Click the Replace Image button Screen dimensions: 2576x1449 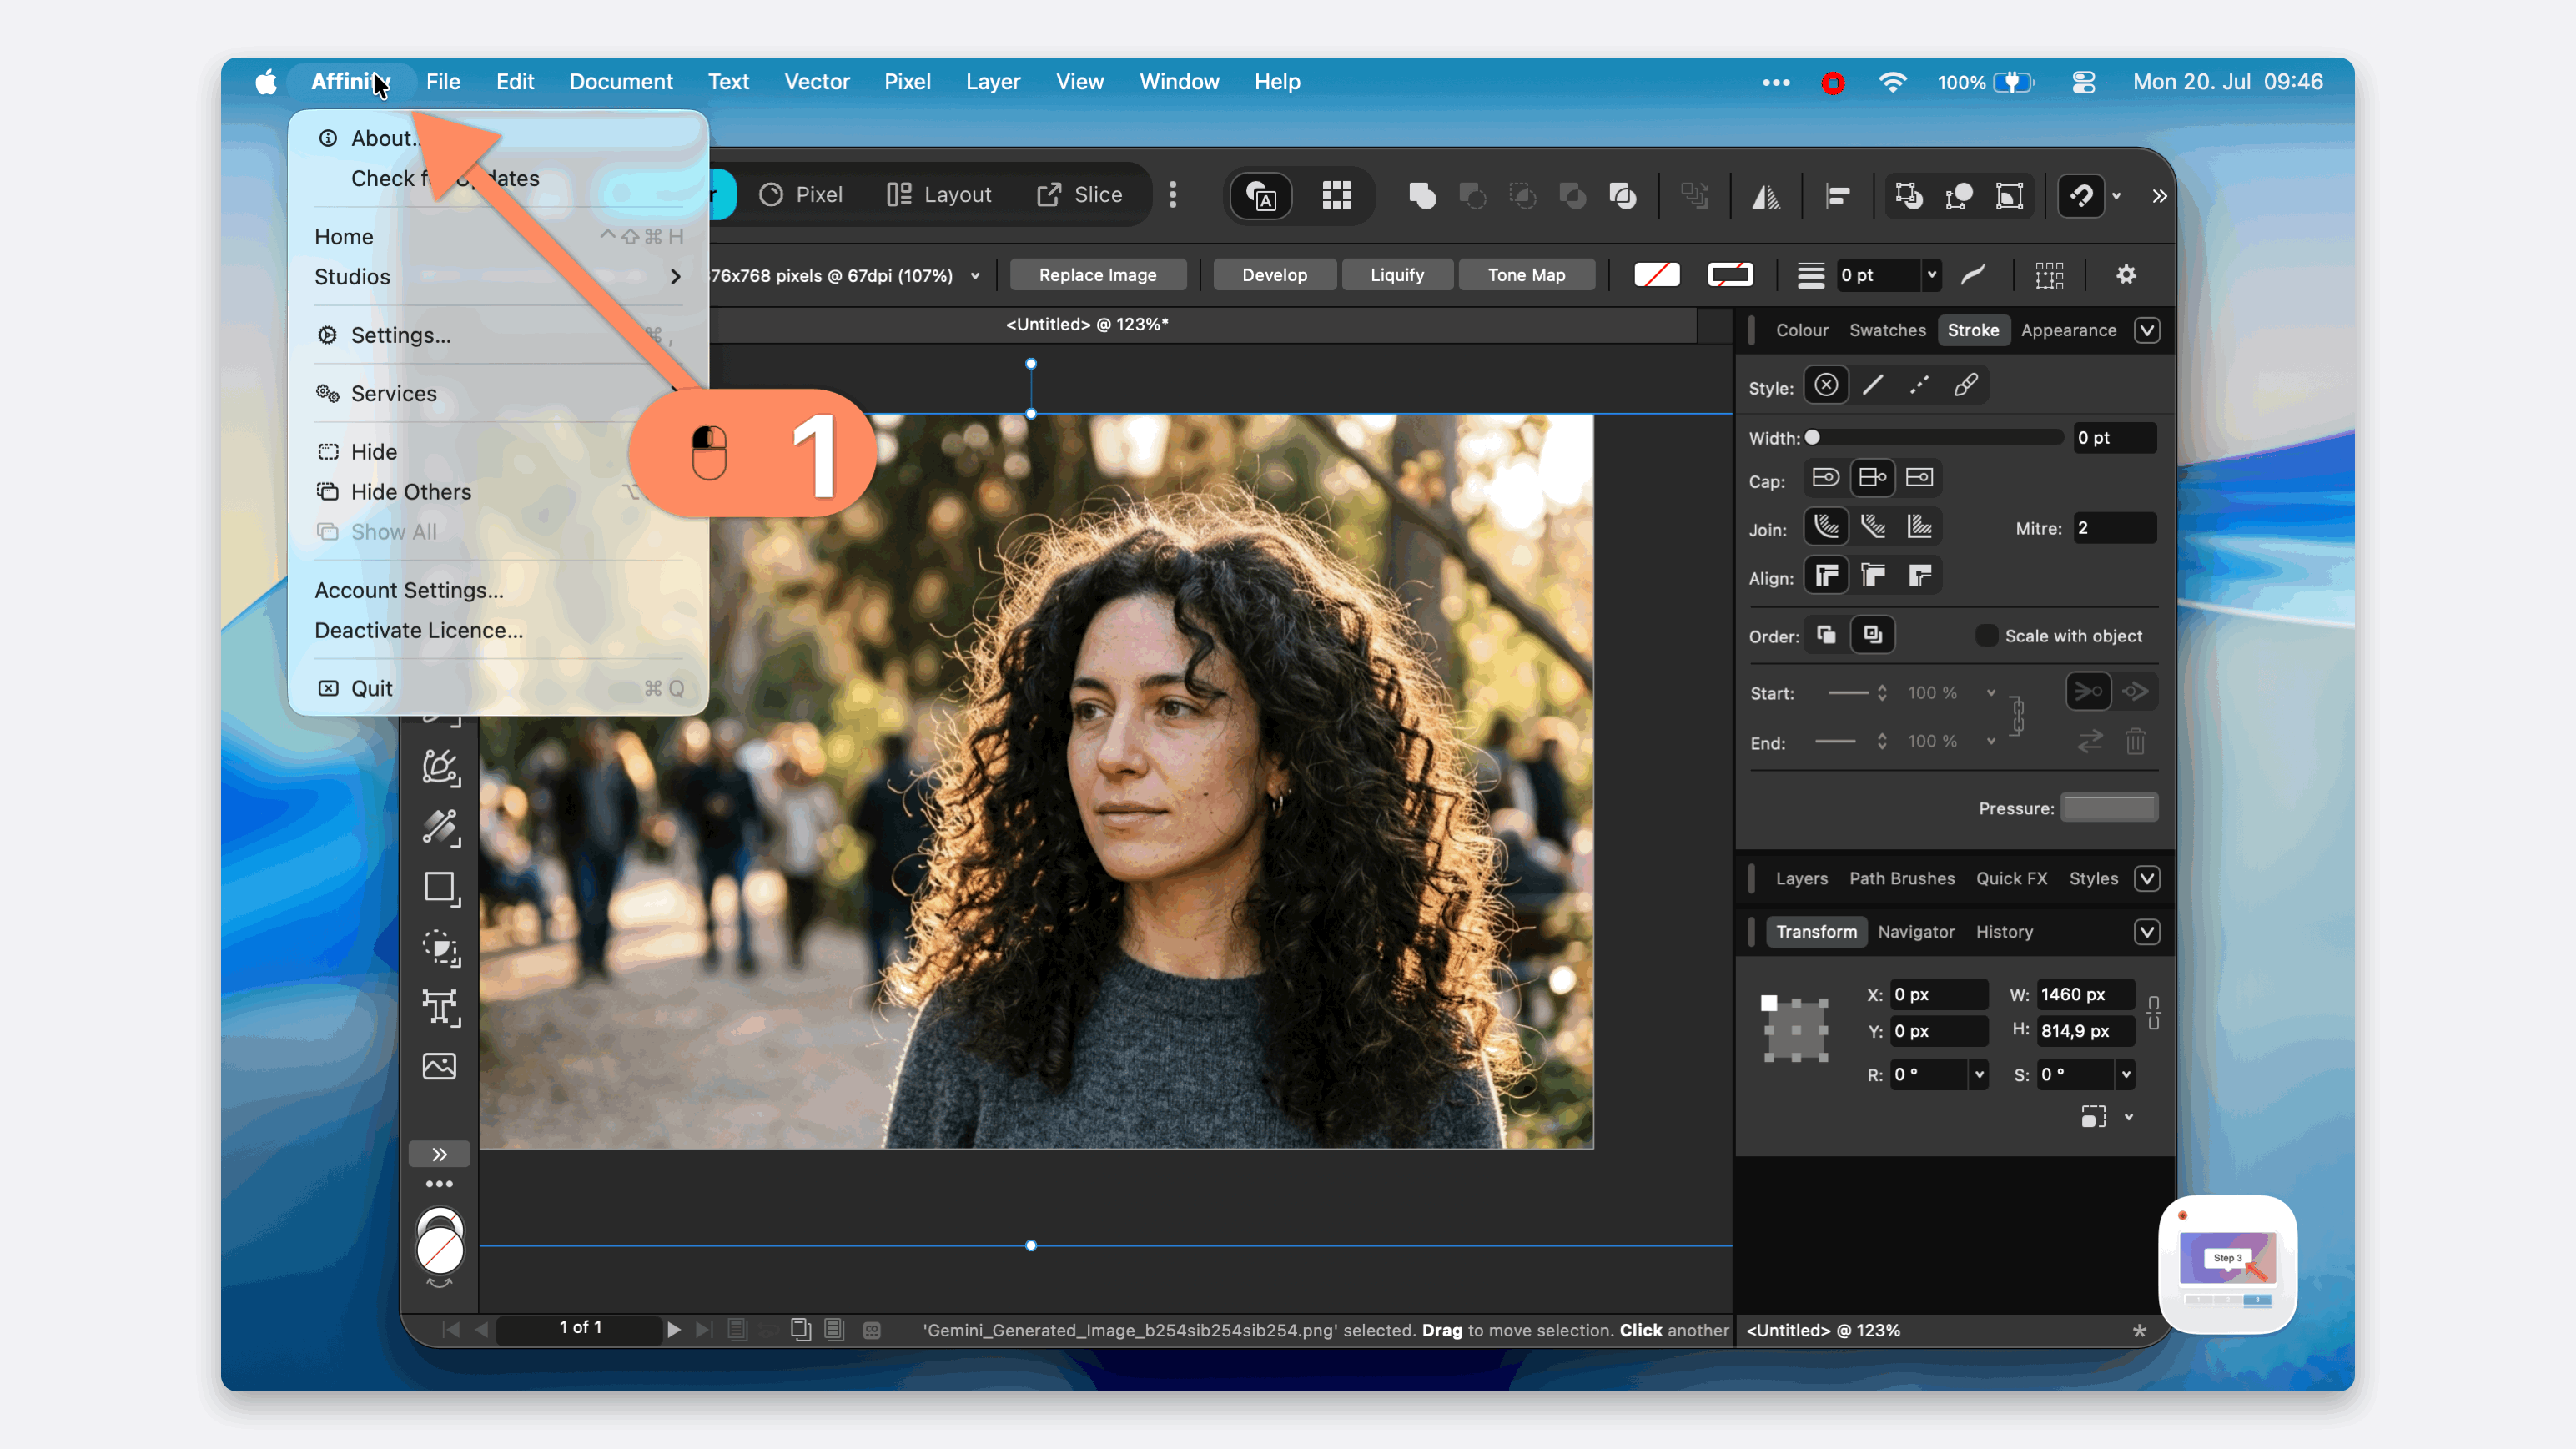pos(1098,275)
